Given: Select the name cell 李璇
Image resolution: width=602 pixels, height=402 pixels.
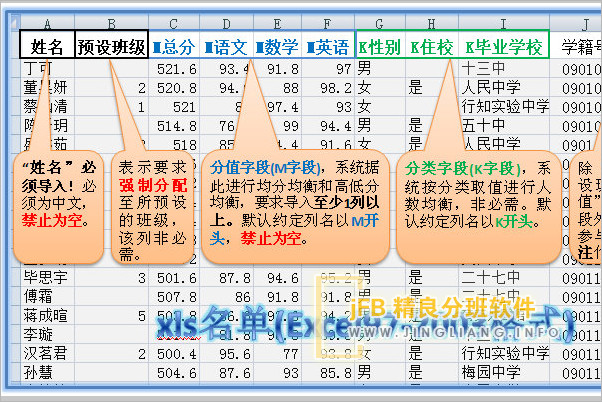Looking at the screenshot, I should point(47,334).
